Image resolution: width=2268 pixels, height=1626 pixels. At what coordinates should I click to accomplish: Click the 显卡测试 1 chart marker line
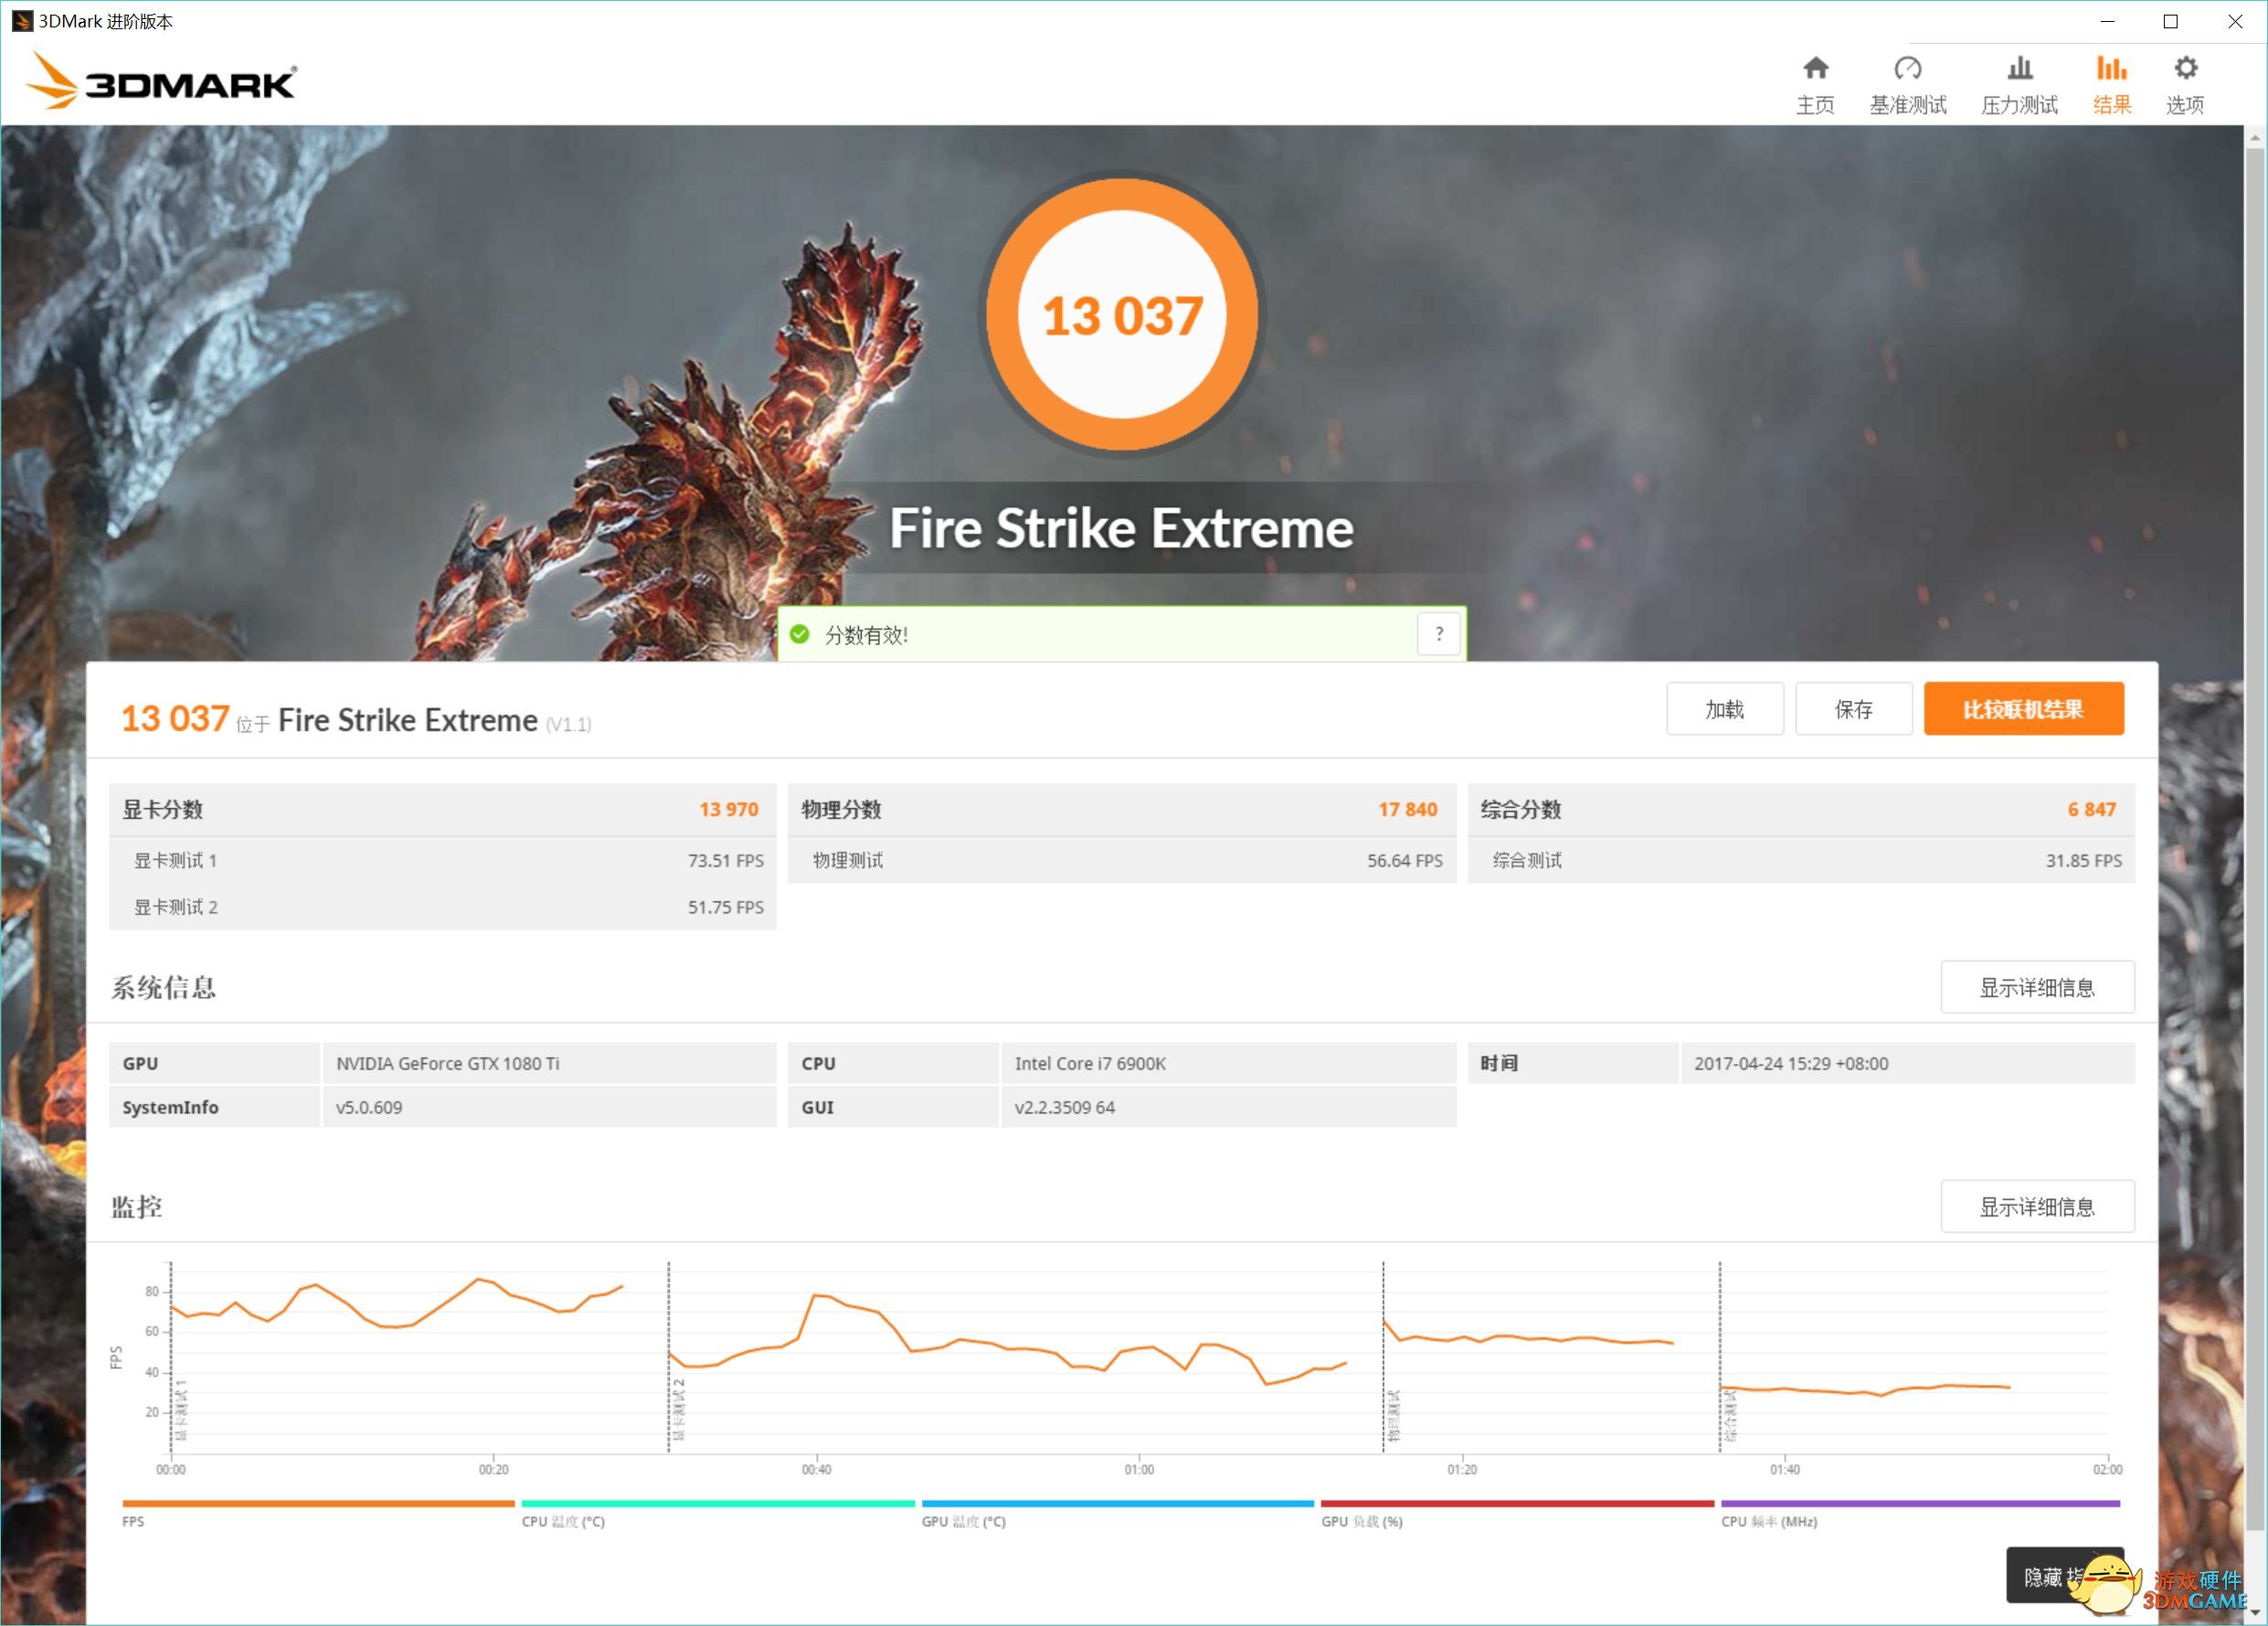tap(171, 1356)
